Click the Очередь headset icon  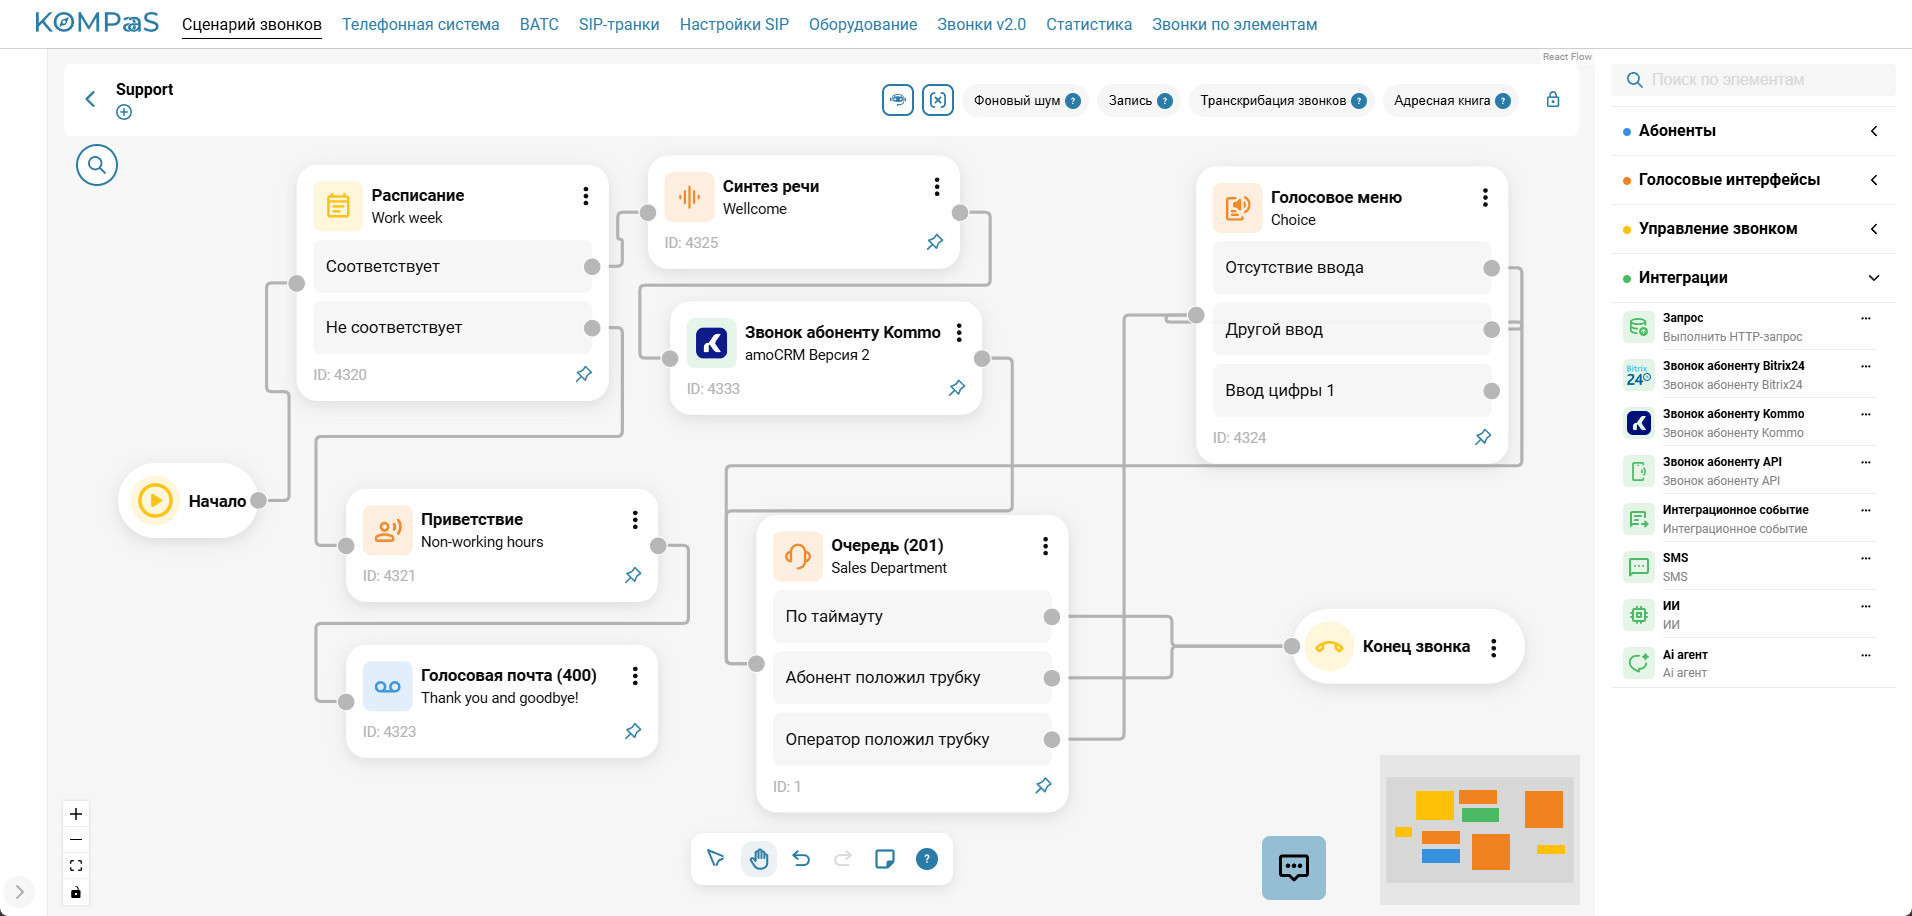tap(797, 556)
